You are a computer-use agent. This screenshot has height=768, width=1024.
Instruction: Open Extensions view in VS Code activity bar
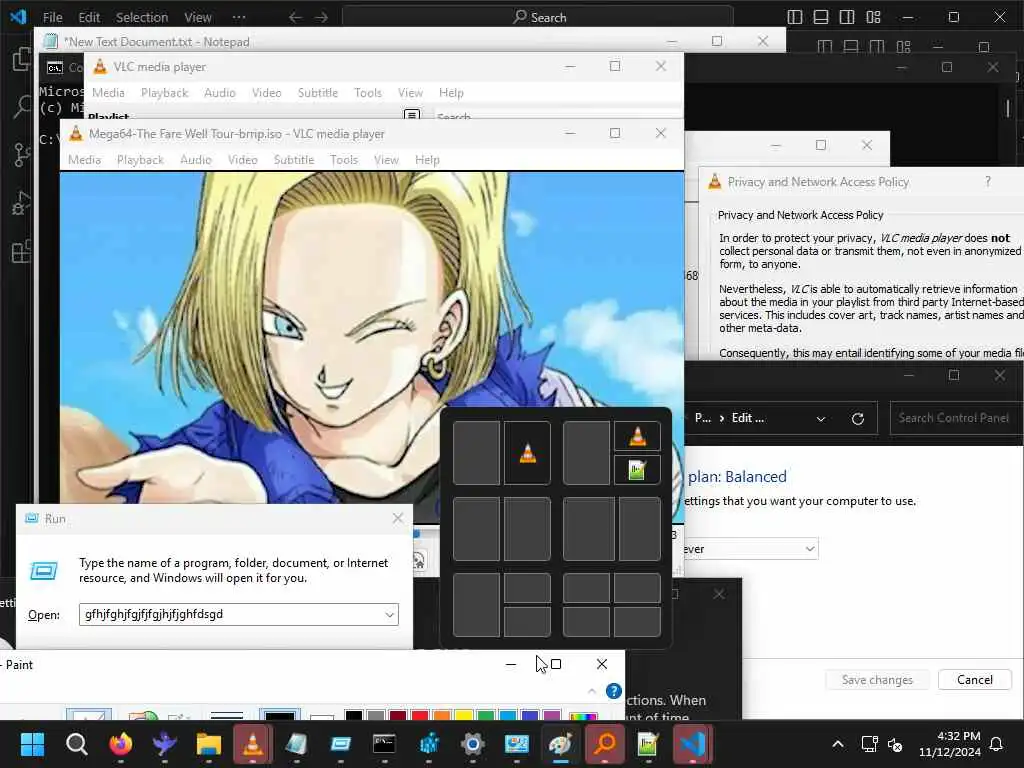point(22,251)
